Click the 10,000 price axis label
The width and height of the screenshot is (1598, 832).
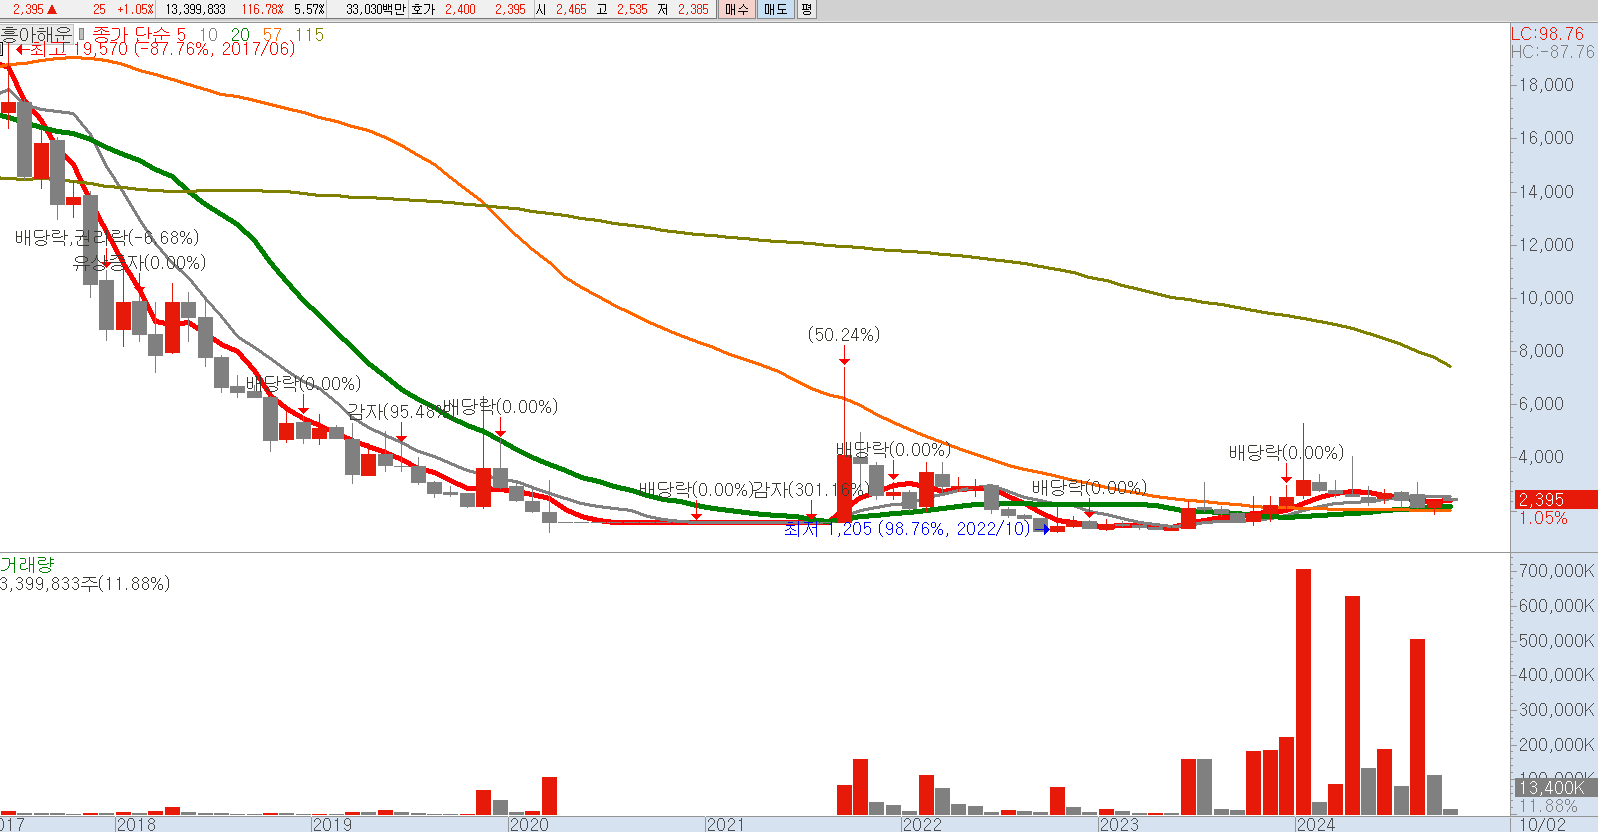(x=1546, y=298)
